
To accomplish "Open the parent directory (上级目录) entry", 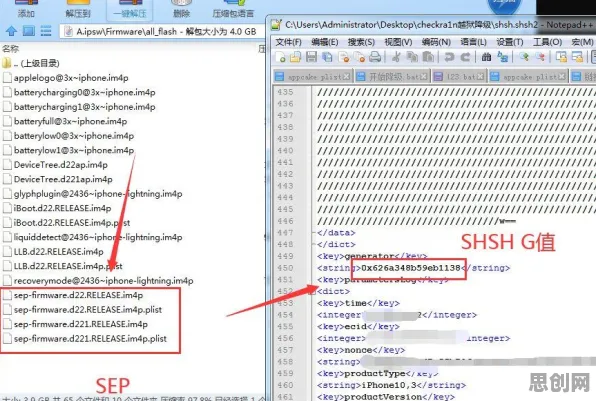I will tap(31, 63).
